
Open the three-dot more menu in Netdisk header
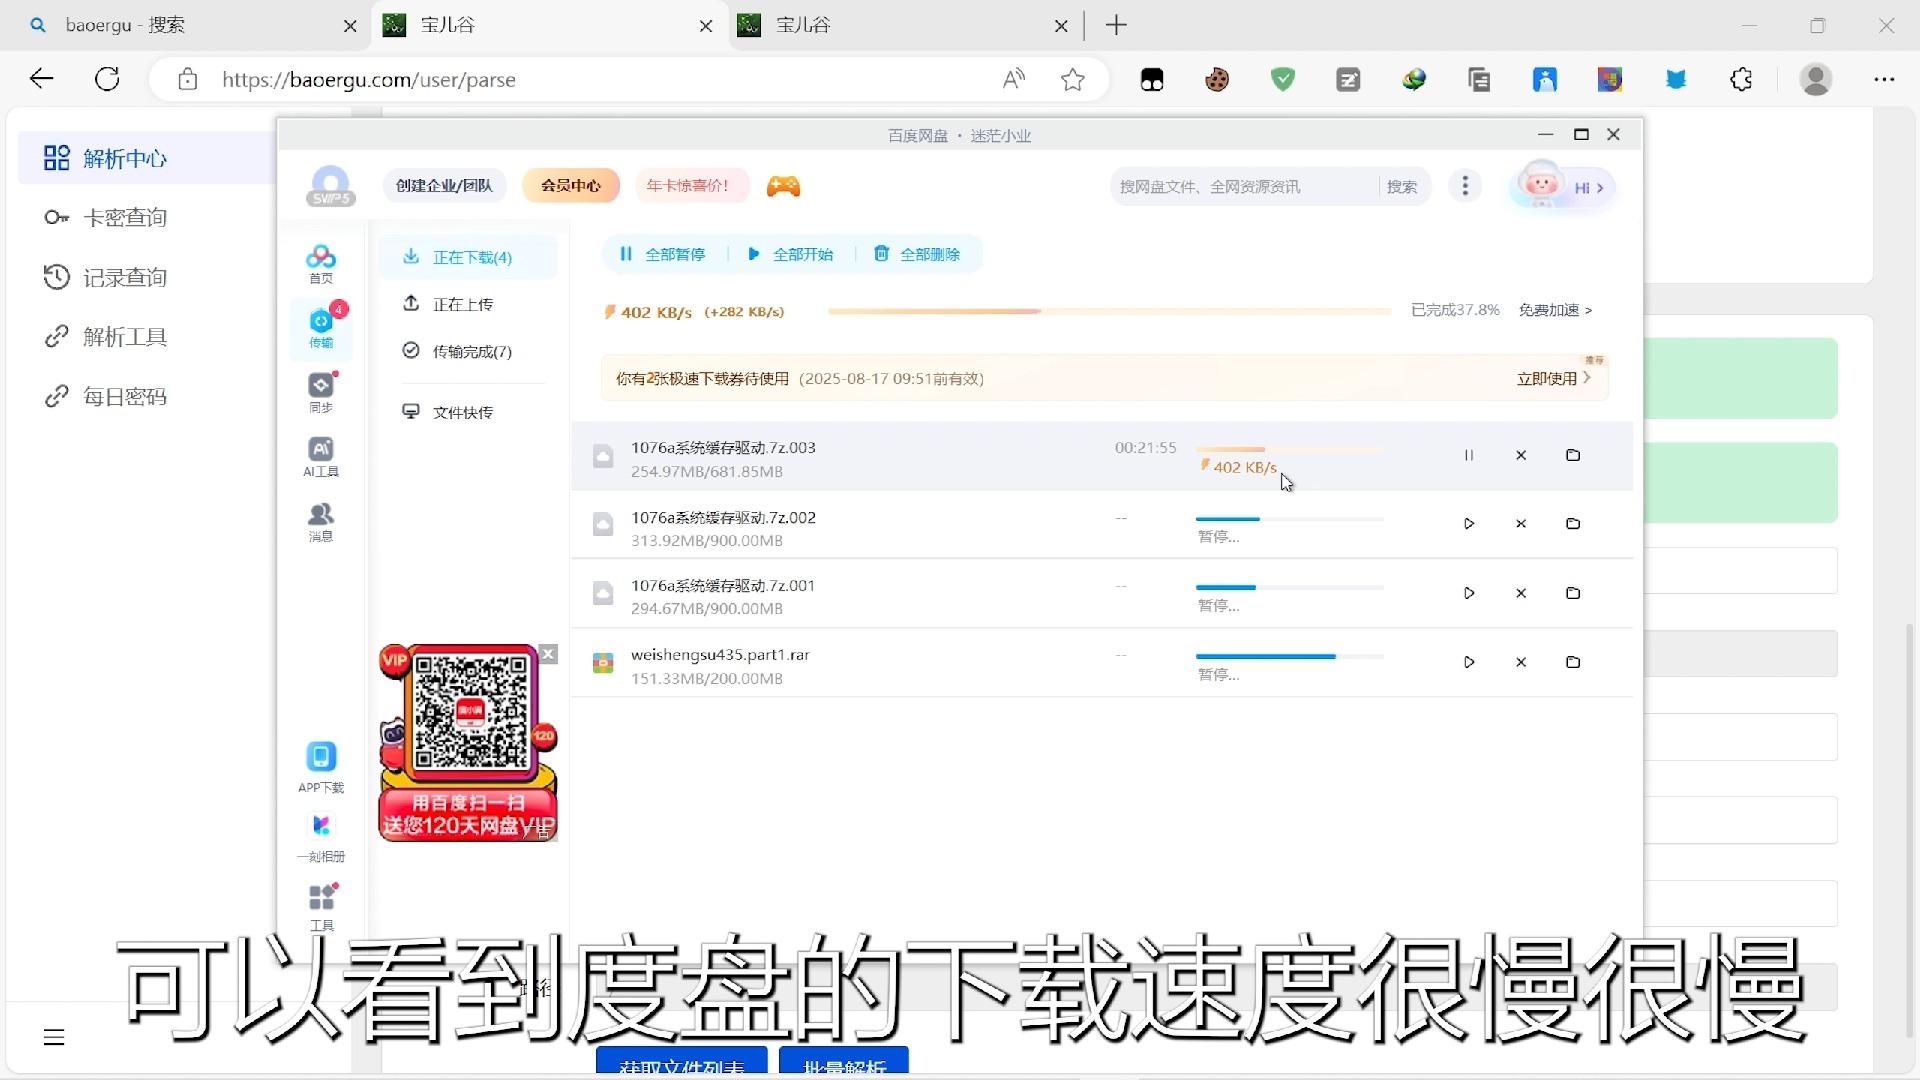pos(1465,186)
